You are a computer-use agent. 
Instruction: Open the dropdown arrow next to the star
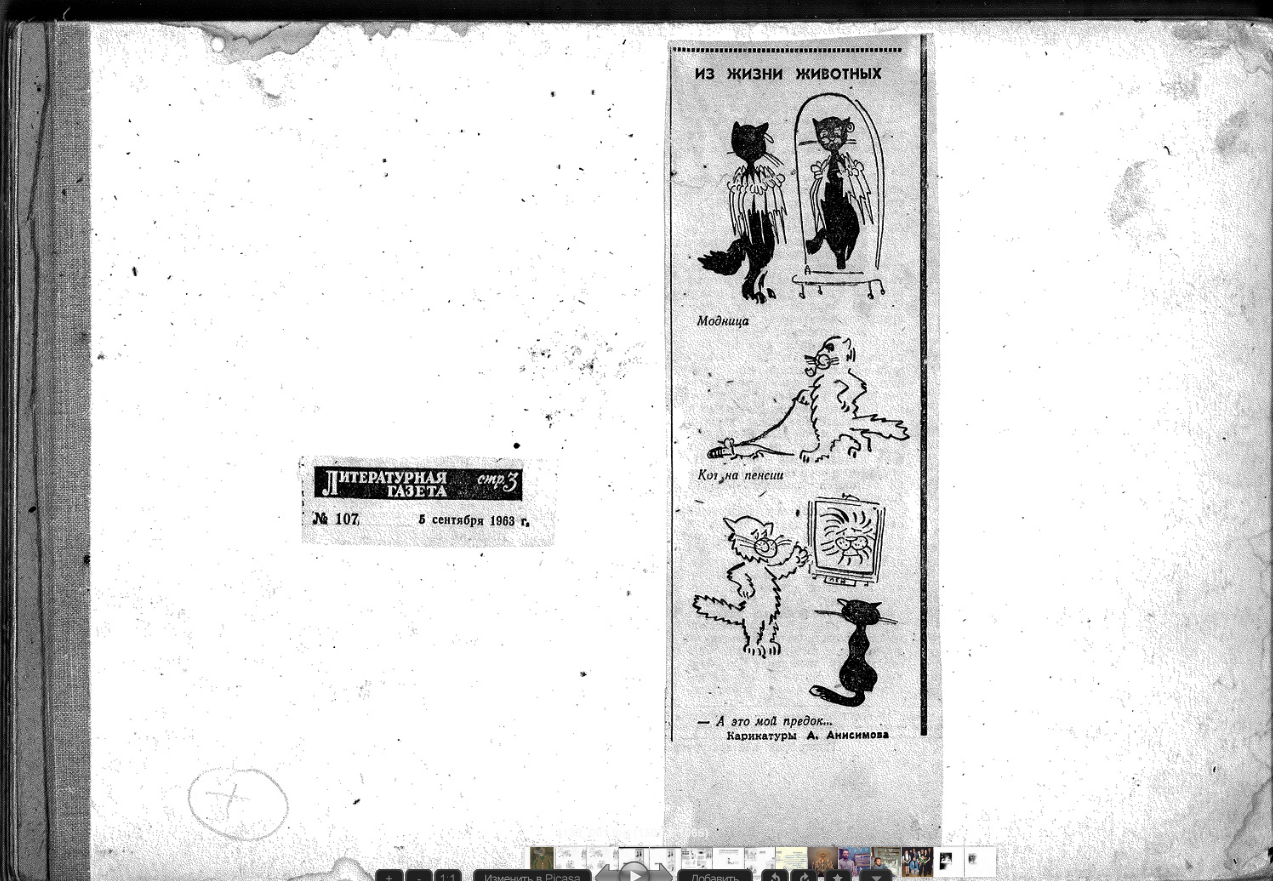(876, 876)
